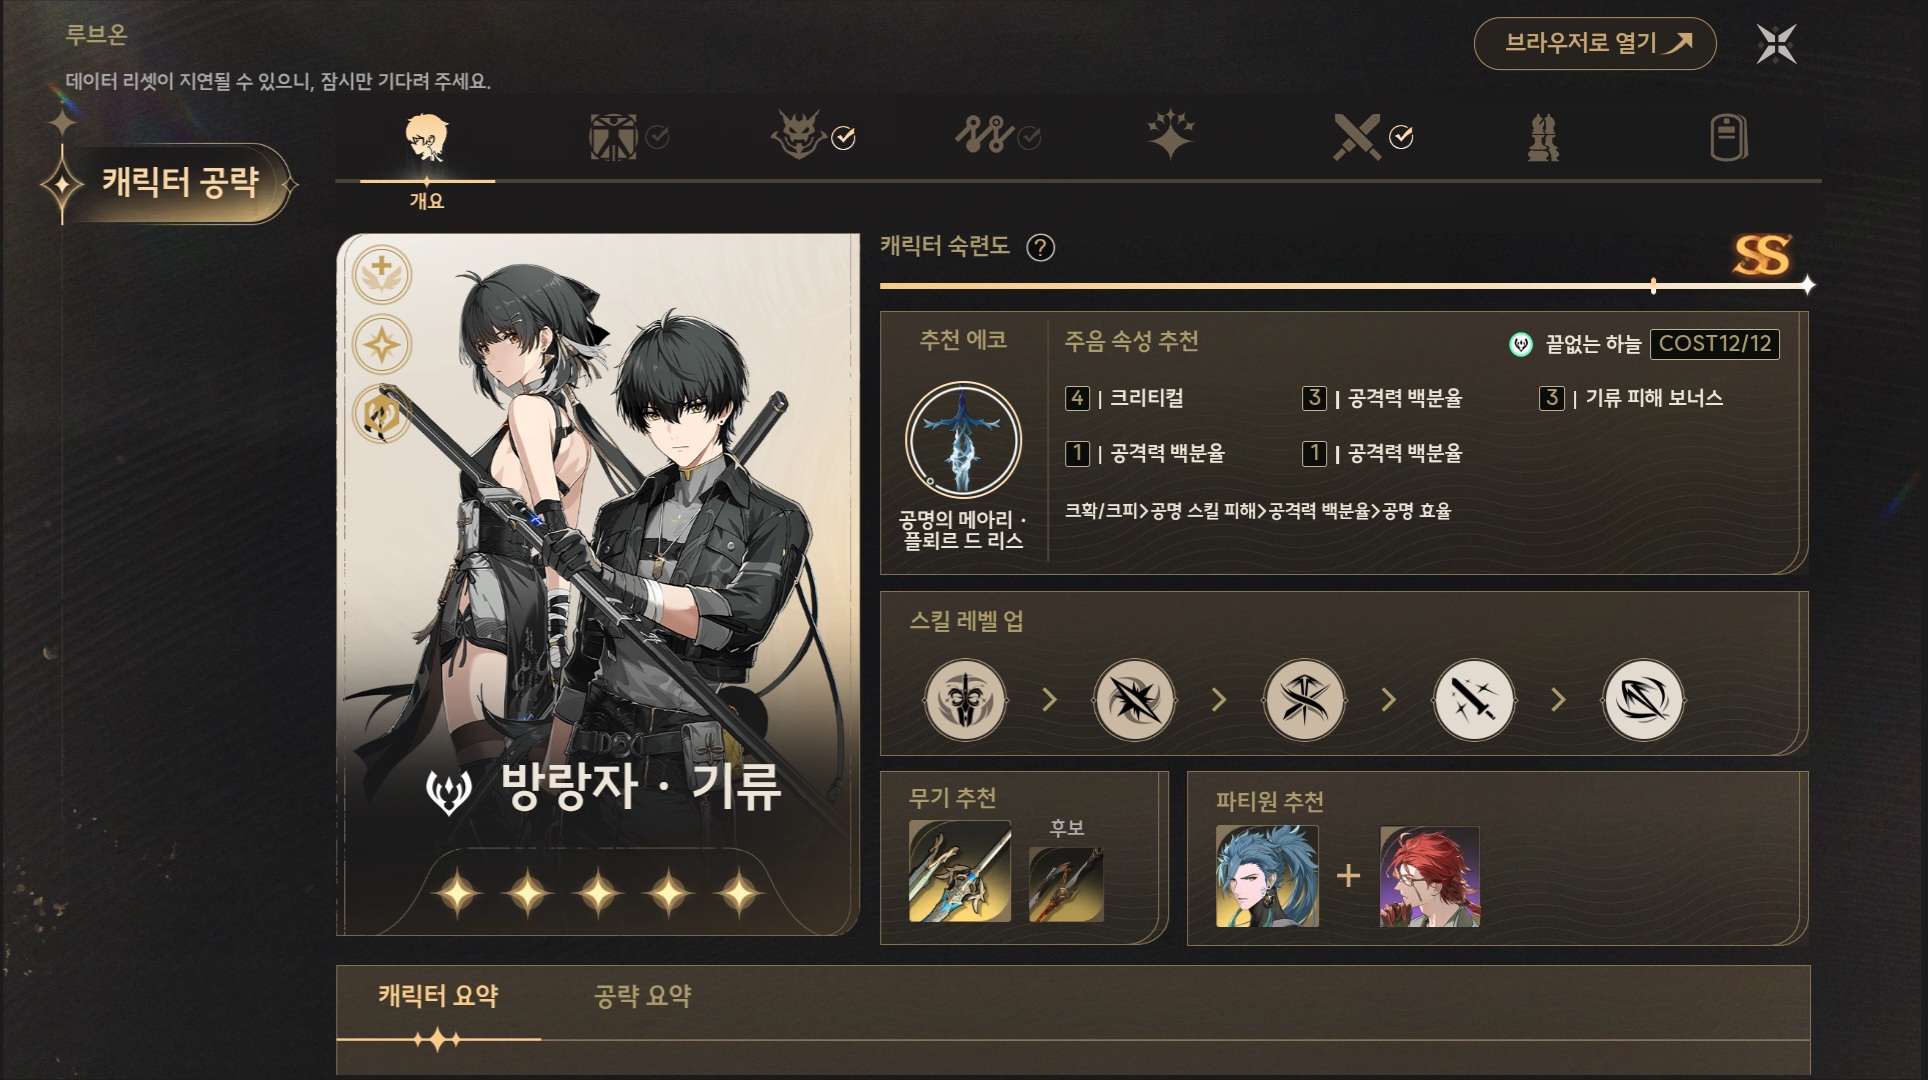Click the question mark beside 캐릭터 숙련도

[1040, 247]
